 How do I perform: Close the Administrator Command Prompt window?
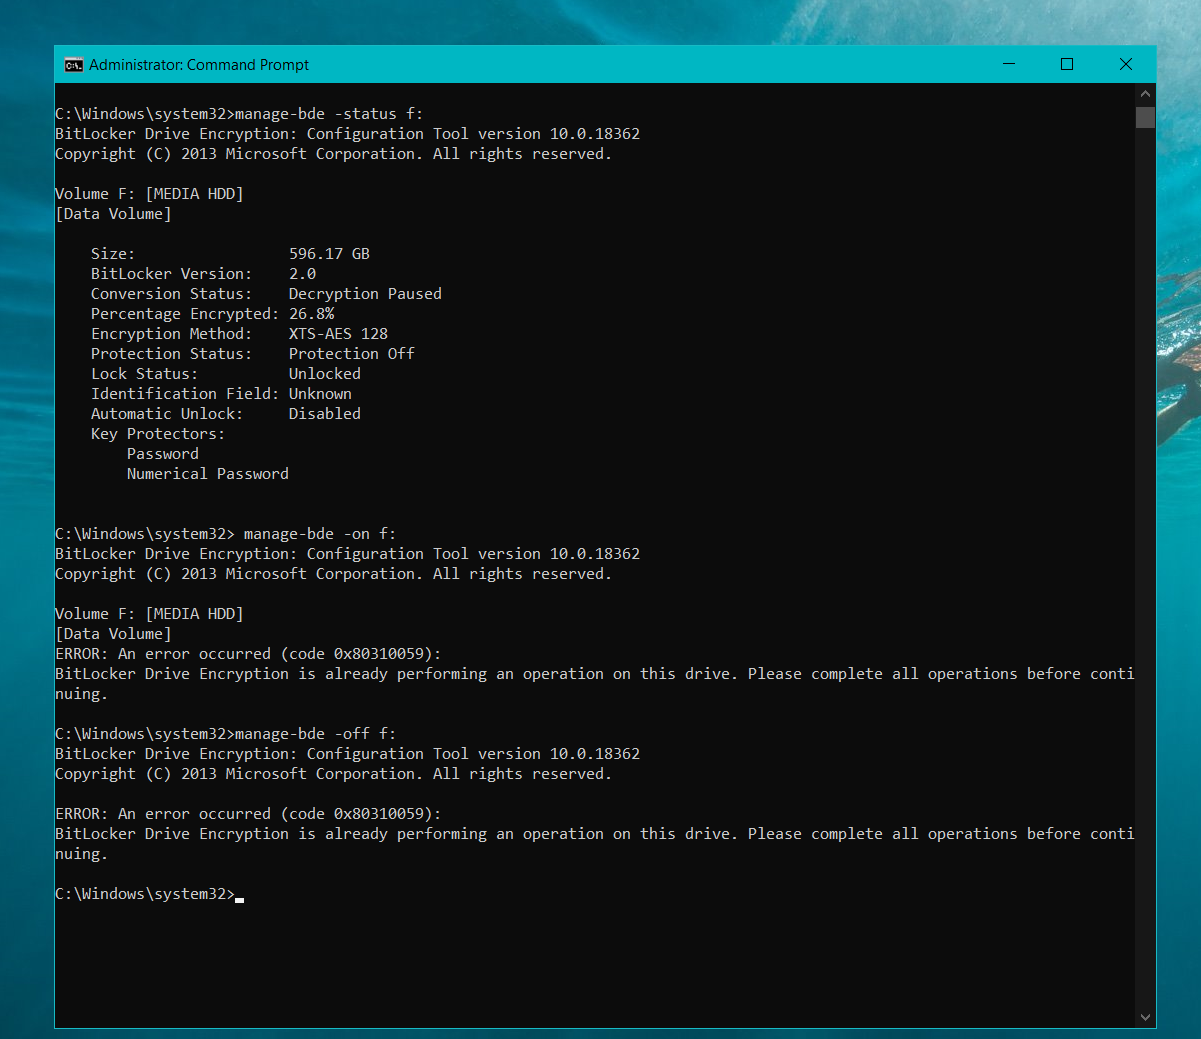1126,64
